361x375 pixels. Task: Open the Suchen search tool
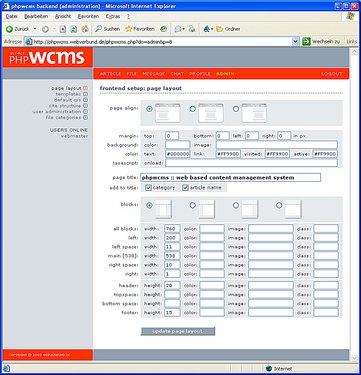point(107,29)
